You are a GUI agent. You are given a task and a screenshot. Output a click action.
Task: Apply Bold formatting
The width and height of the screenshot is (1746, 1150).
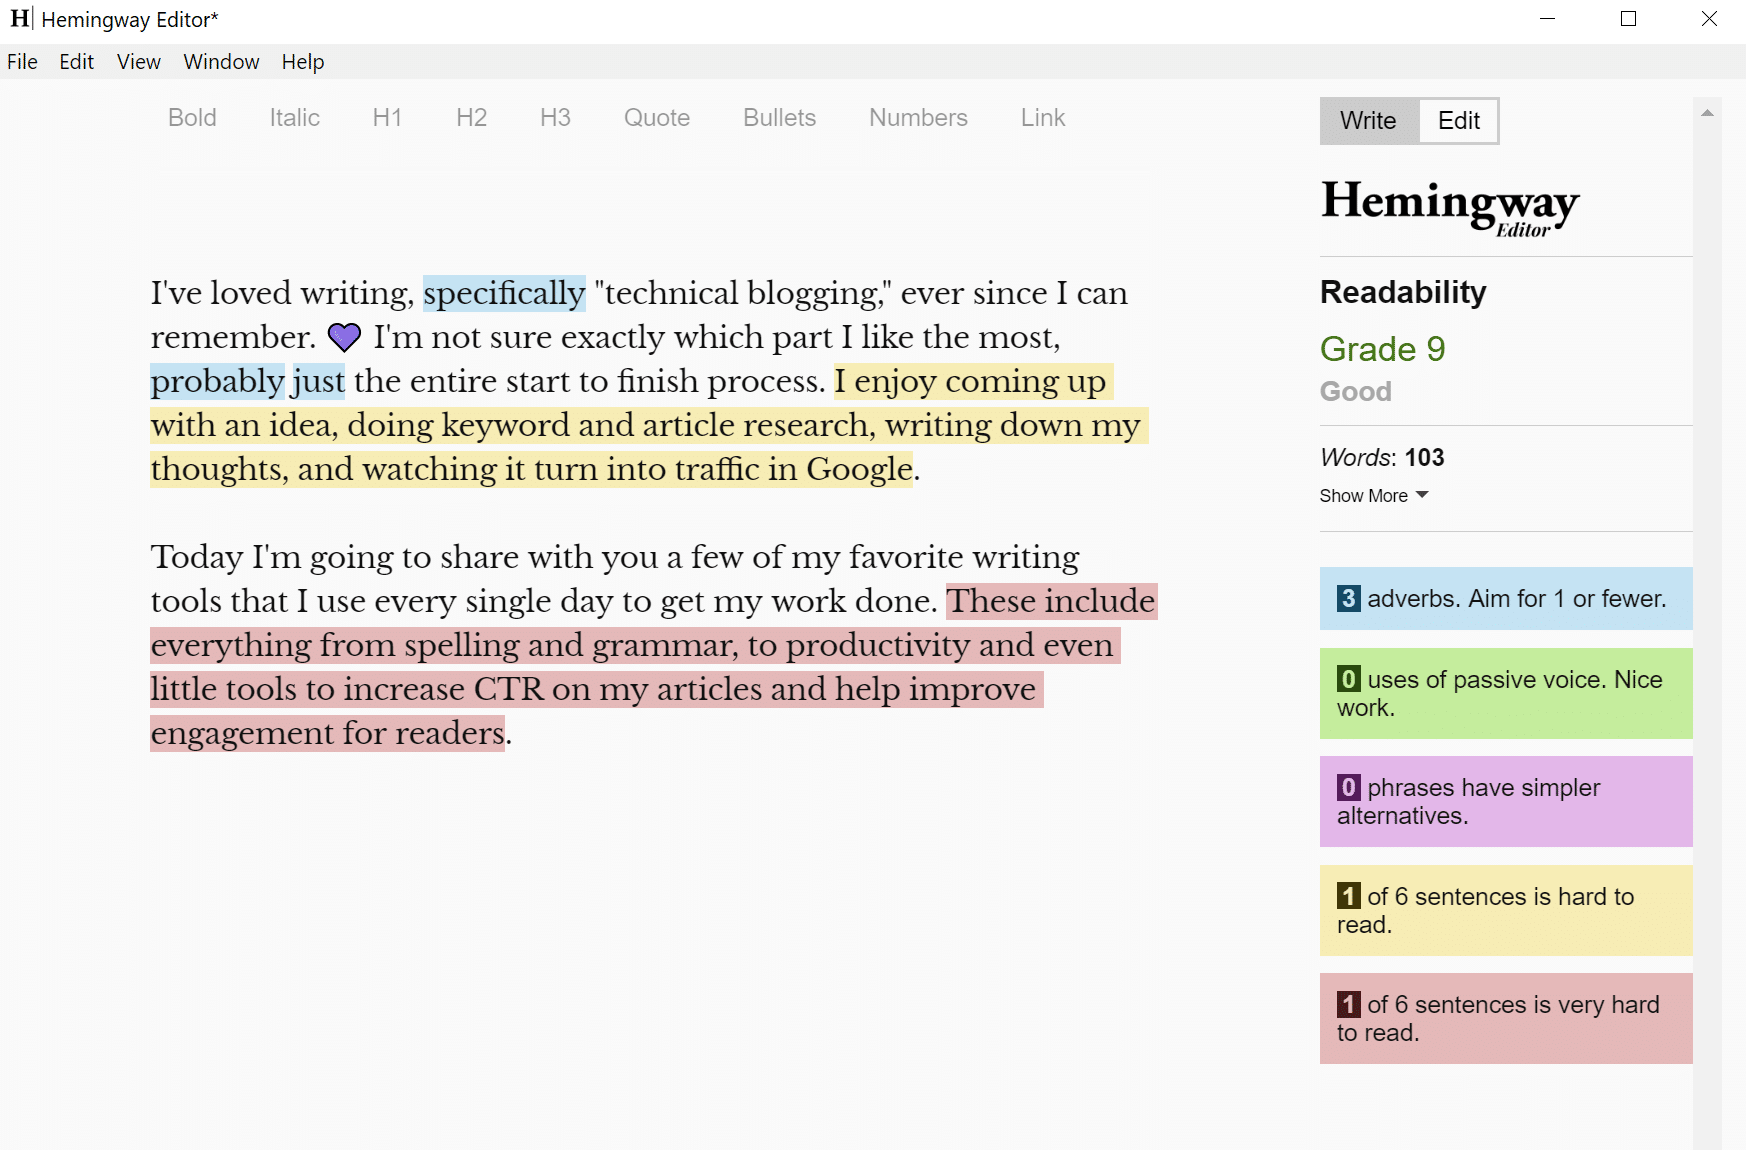coord(192,118)
